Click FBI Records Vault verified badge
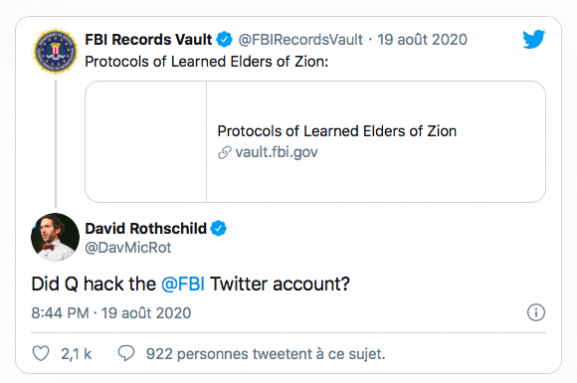The height and width of the screenshot is (383, 577). tap(224, 39)
